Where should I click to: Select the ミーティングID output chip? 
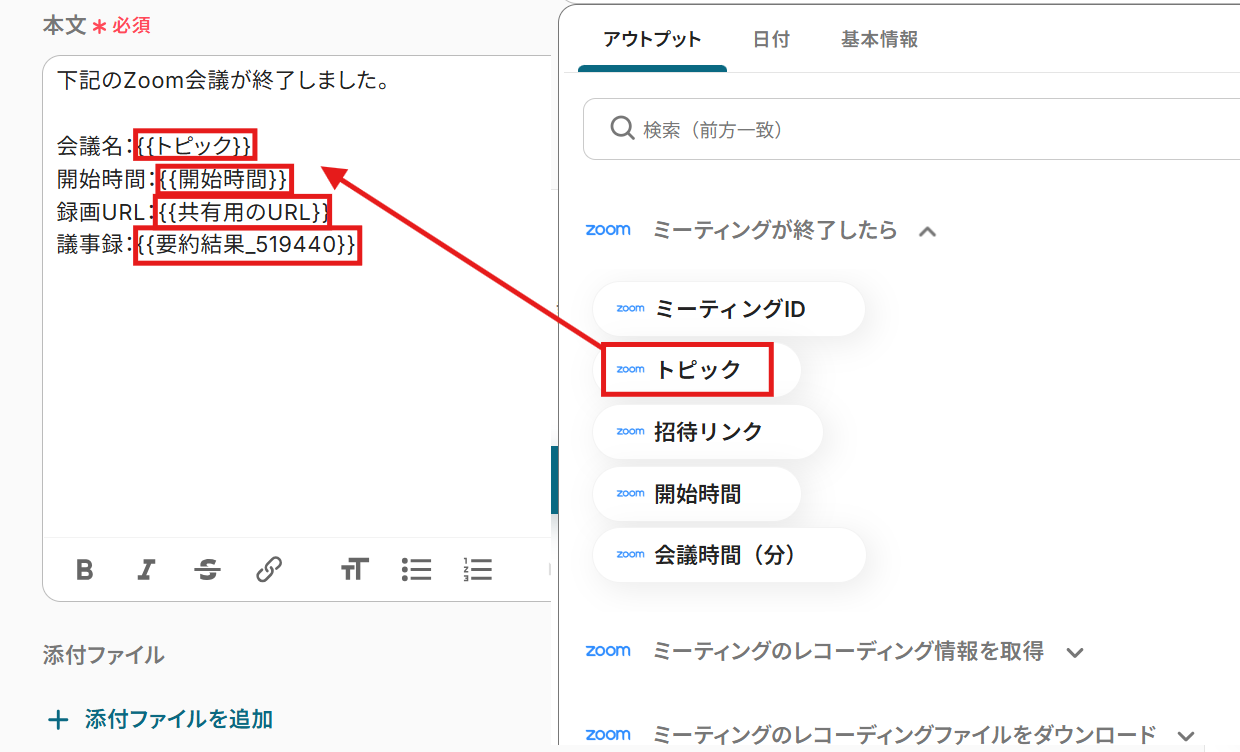[728, 309]
